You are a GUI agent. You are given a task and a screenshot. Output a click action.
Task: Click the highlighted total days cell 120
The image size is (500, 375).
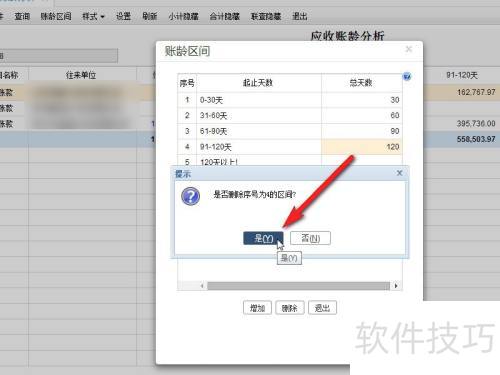click(x=362, y=147)
